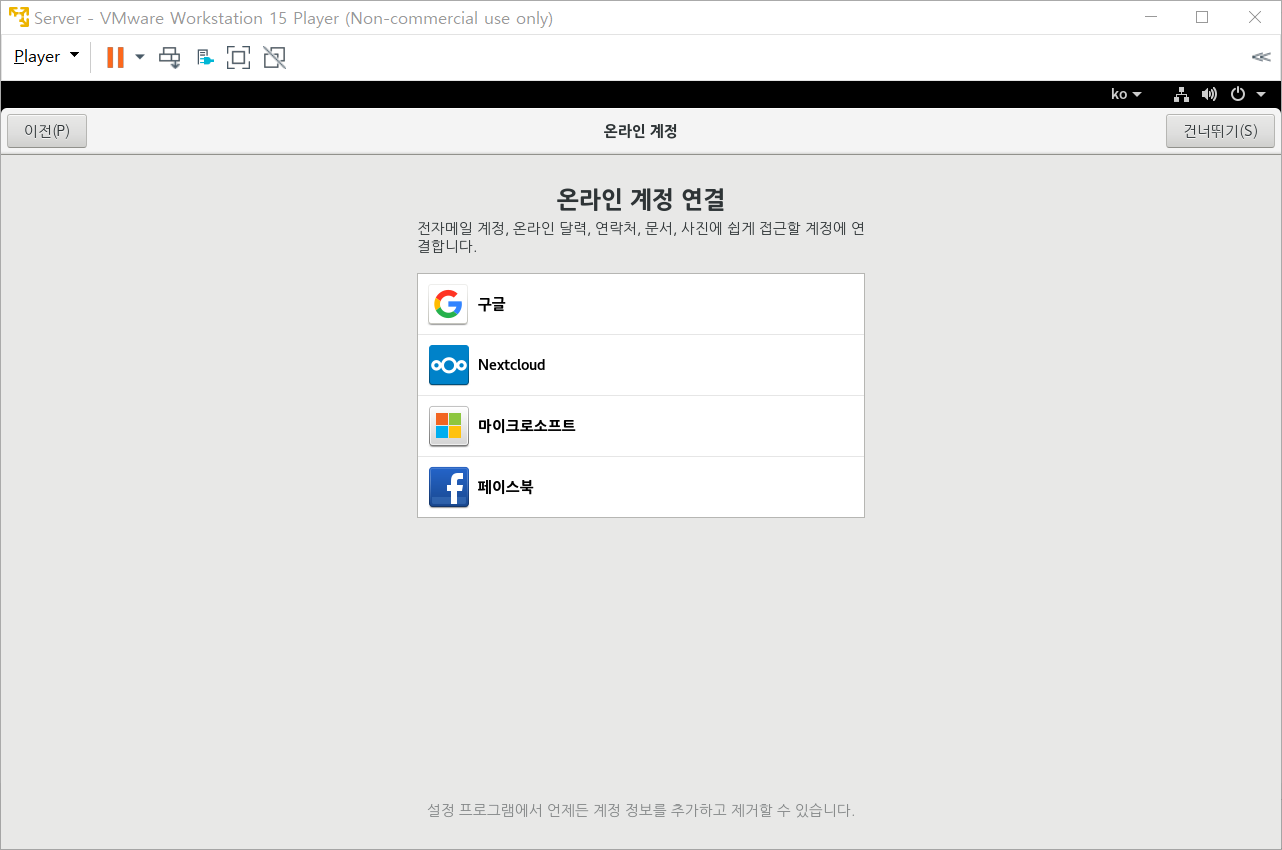Close the VMware Player window
Image resolution: width=1282 pixels, height=850 pixels.
1255,17
